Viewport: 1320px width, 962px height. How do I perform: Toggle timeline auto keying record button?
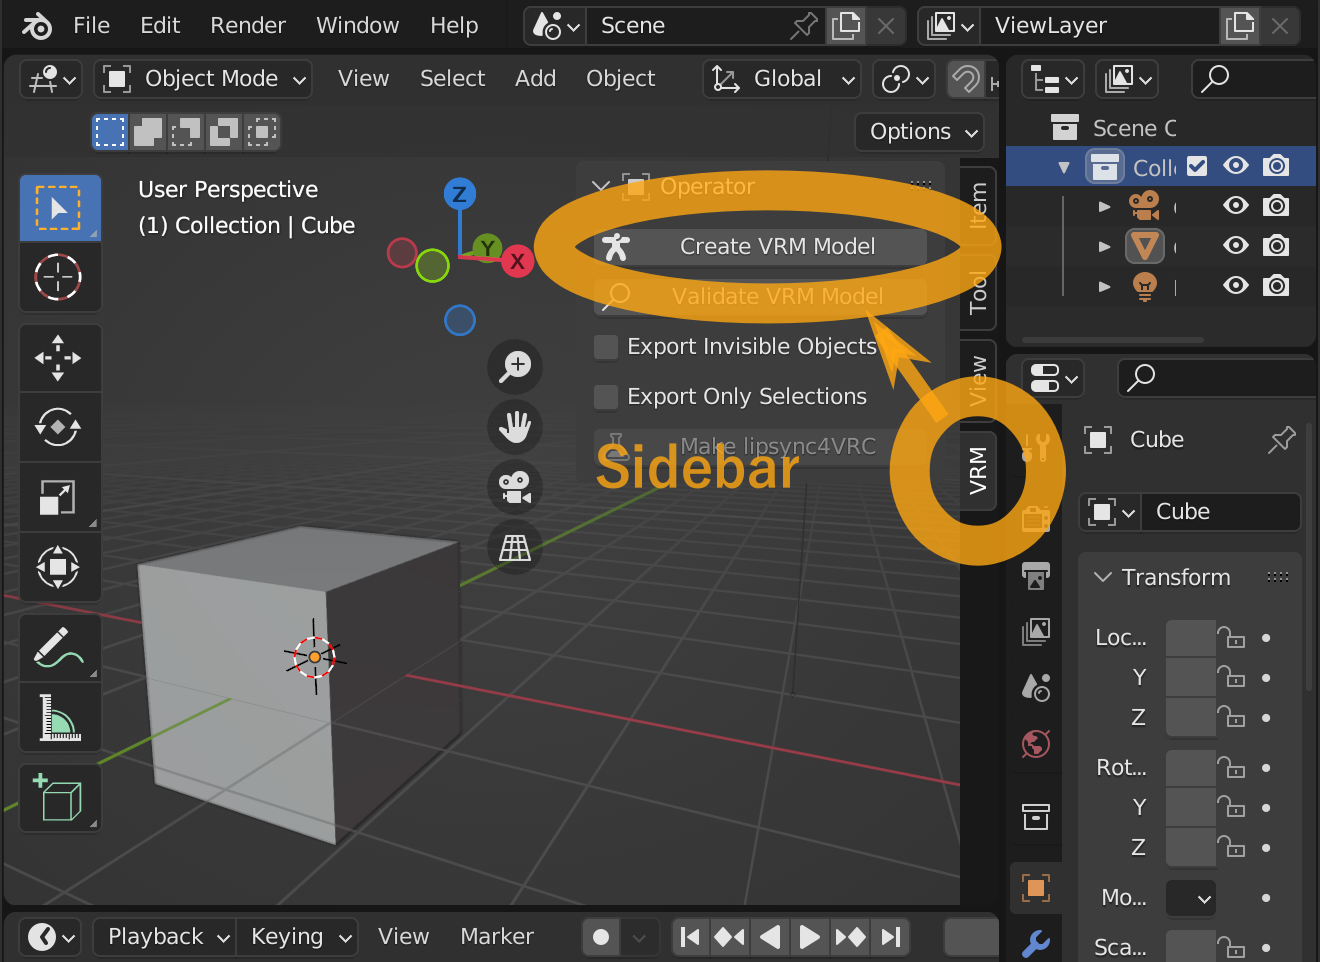coord(601,937)
